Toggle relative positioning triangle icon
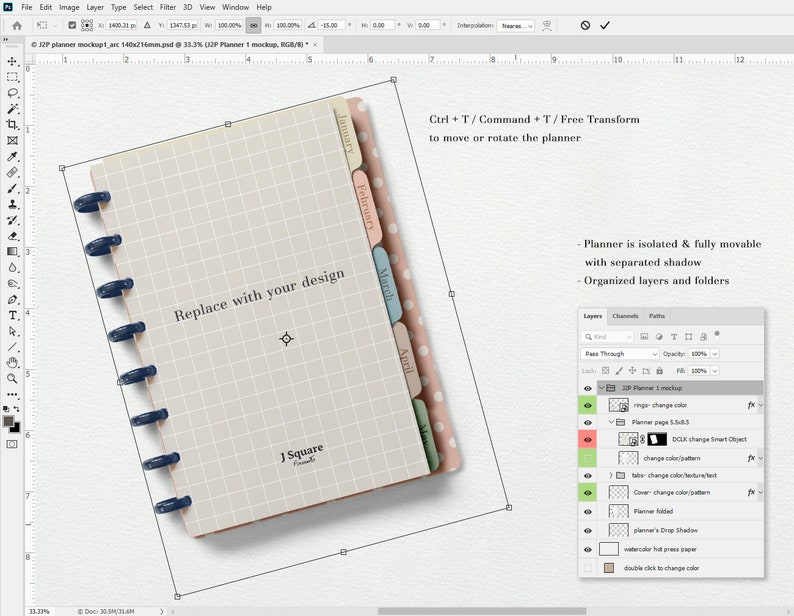This screenshot has height=616, width=794. point(147,25)
